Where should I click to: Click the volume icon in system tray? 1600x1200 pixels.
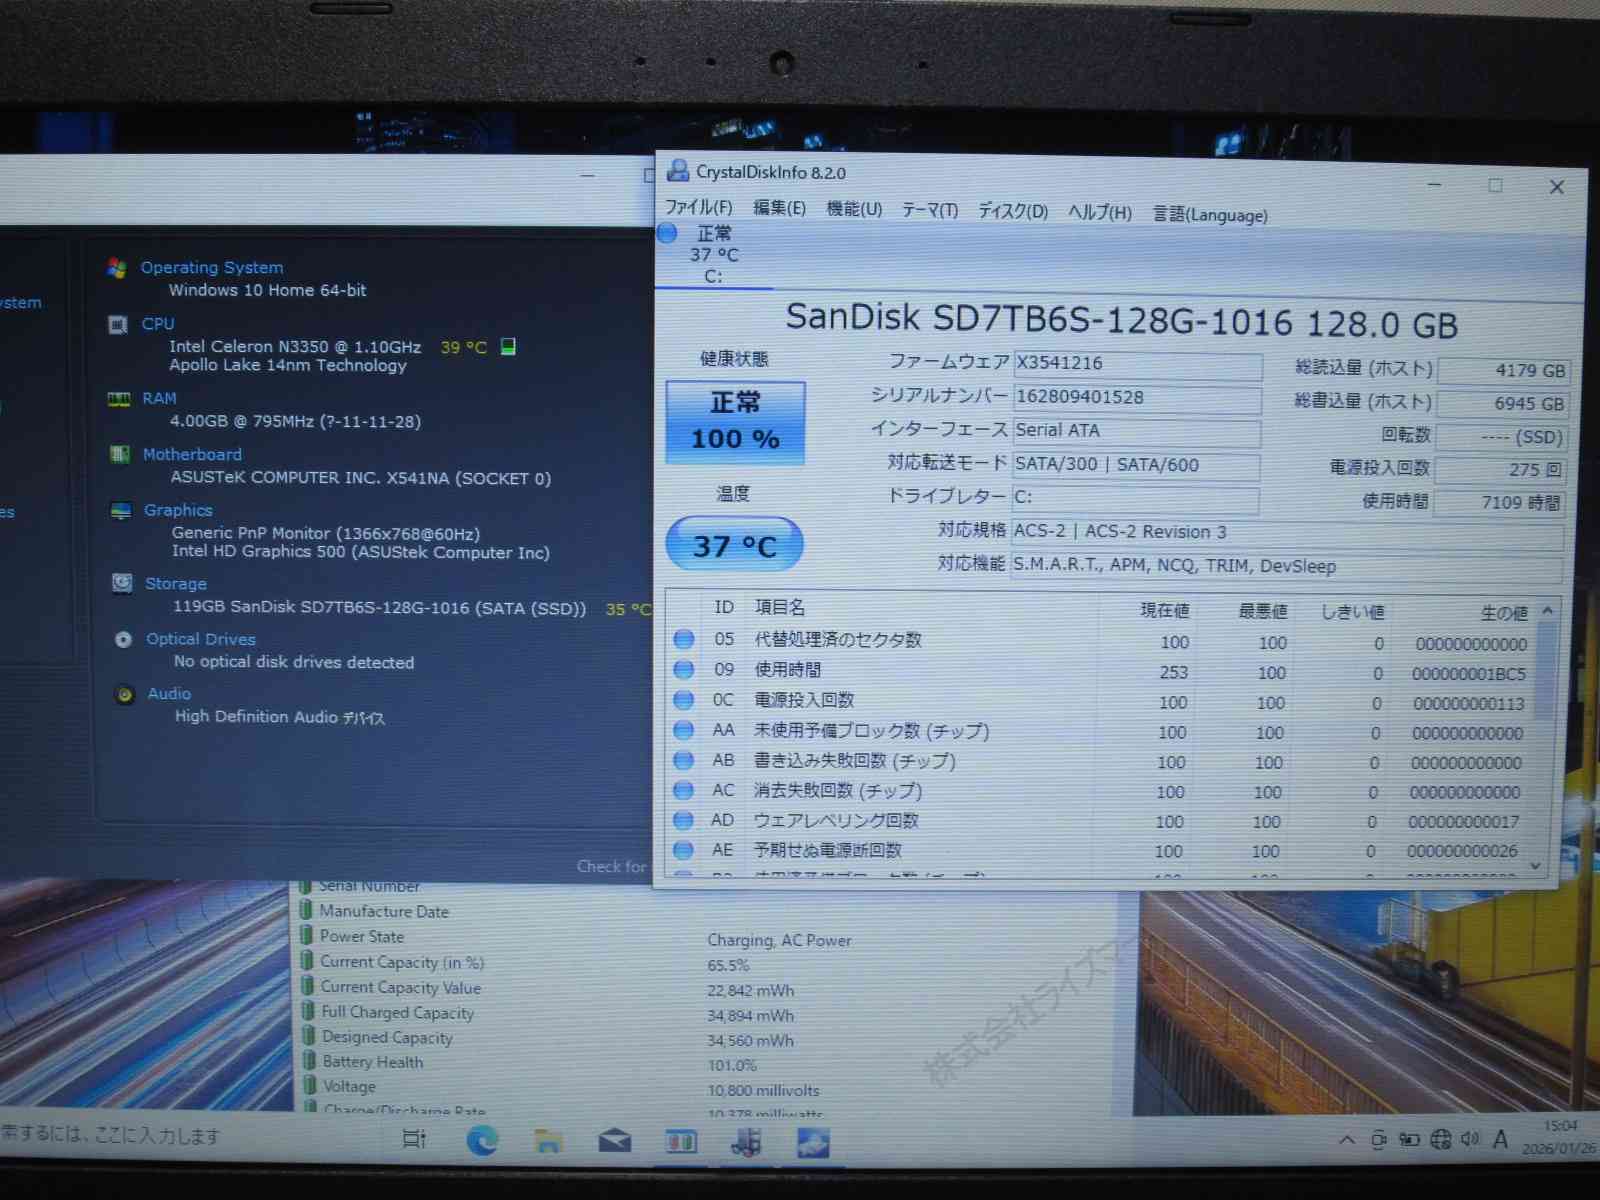coord(1469,1139)
